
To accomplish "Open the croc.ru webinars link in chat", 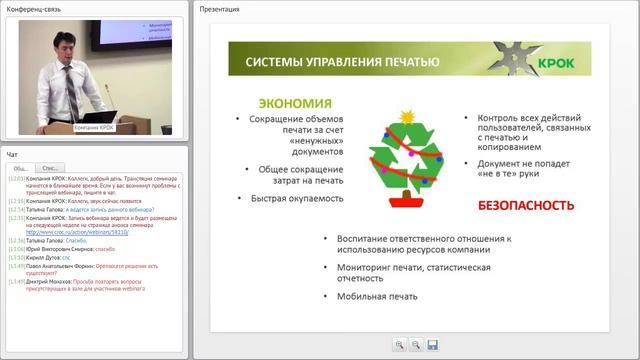I will point(77,232).
